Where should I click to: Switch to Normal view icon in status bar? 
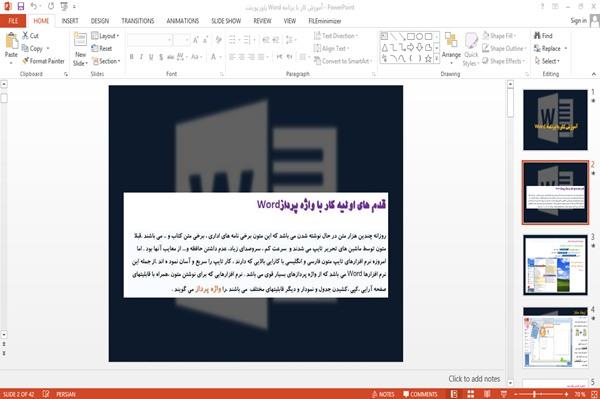(x=454, y=394)
